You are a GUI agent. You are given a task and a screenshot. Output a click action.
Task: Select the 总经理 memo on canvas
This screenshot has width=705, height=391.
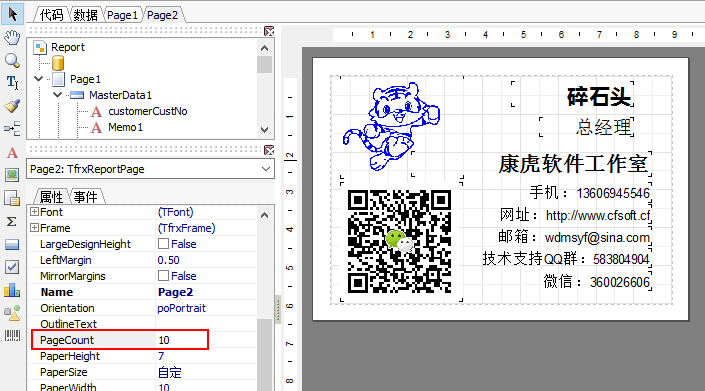click(587, 127)
